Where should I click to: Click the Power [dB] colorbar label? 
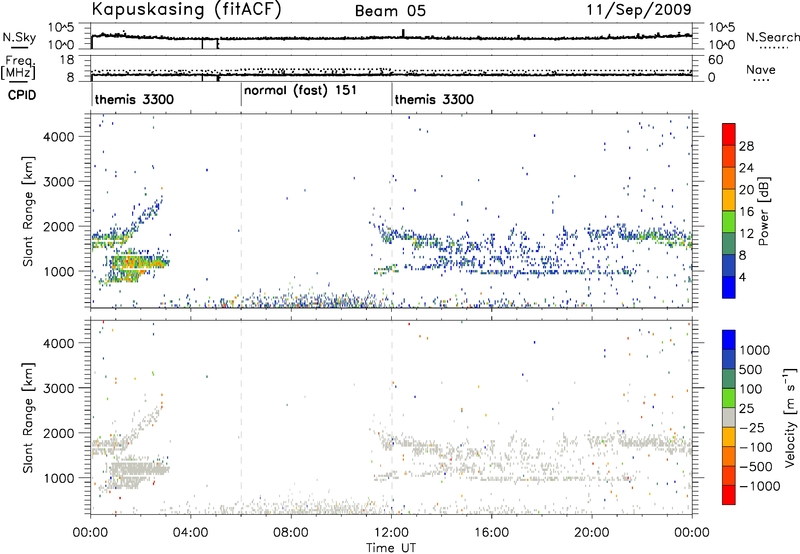click(763, 211)
